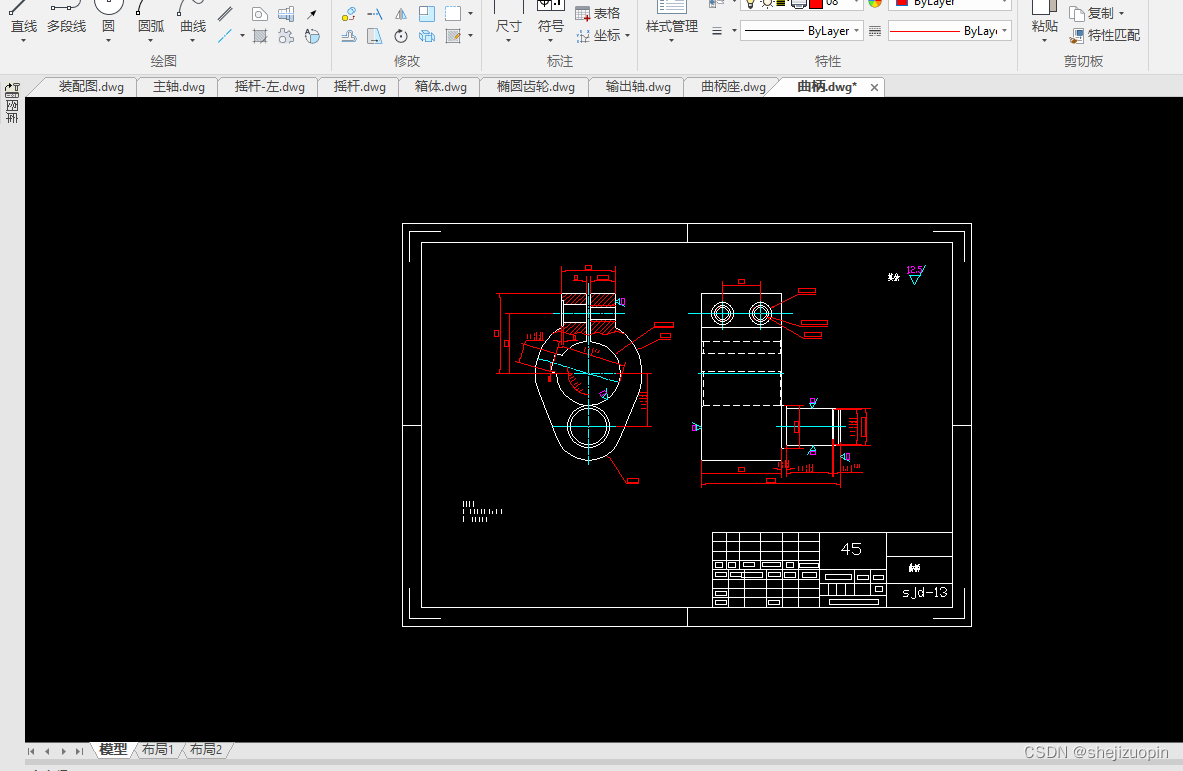Click the dashed rectangle icon in 修改

point(453,14)
